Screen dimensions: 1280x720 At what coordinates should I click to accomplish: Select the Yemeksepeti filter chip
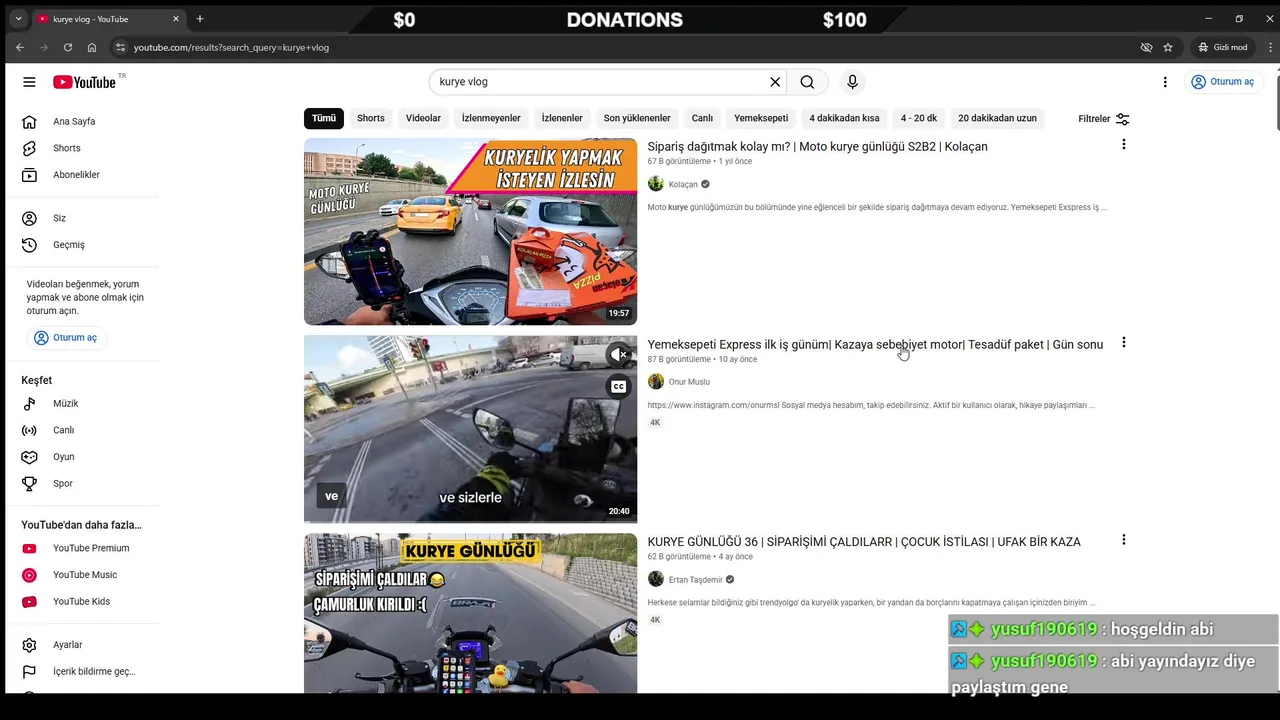point(761,118)
